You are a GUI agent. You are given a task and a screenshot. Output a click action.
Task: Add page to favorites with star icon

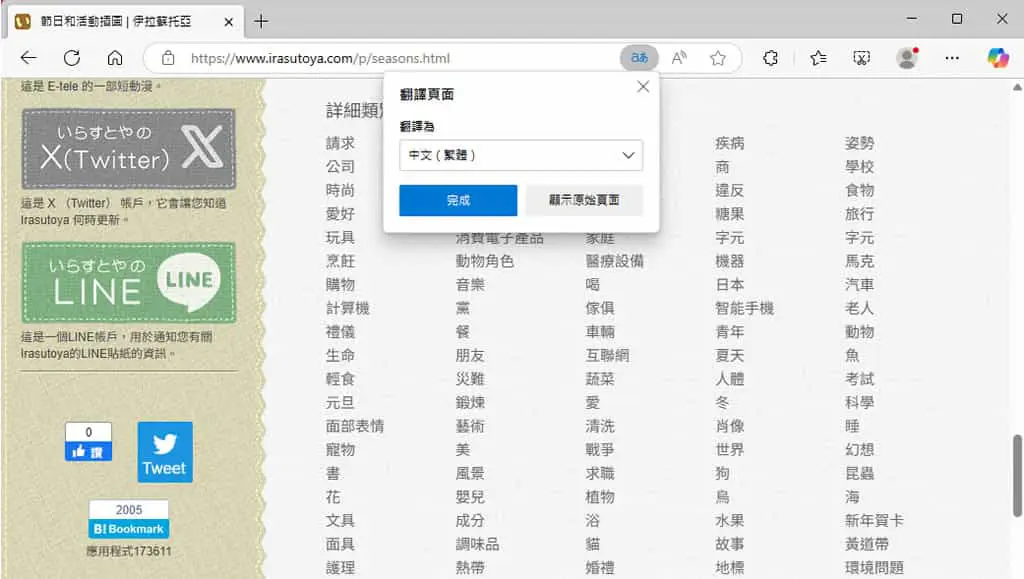[x=718, y=58]
